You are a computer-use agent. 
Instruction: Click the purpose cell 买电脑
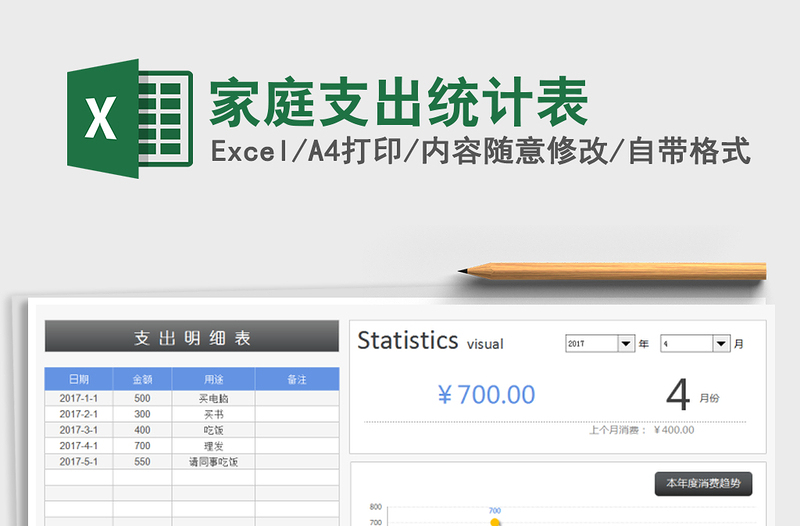[213, 398]
